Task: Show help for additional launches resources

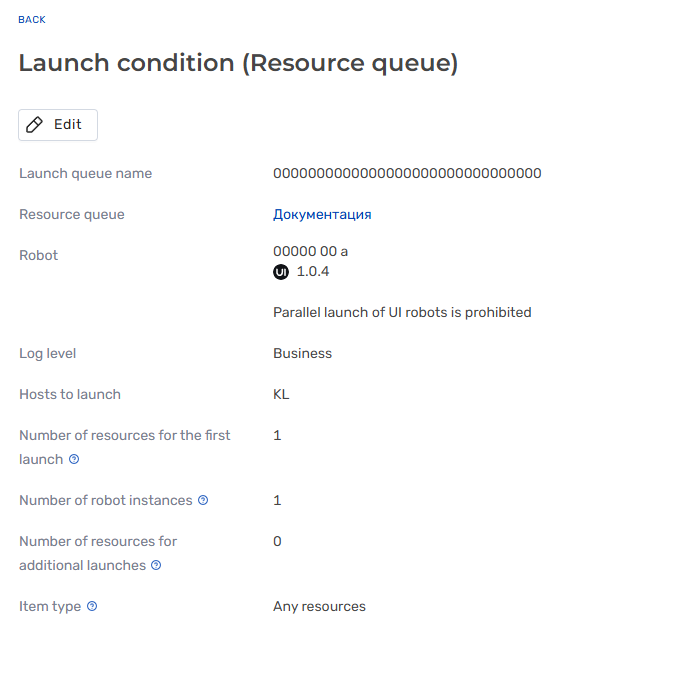Action: coord(156,565)
